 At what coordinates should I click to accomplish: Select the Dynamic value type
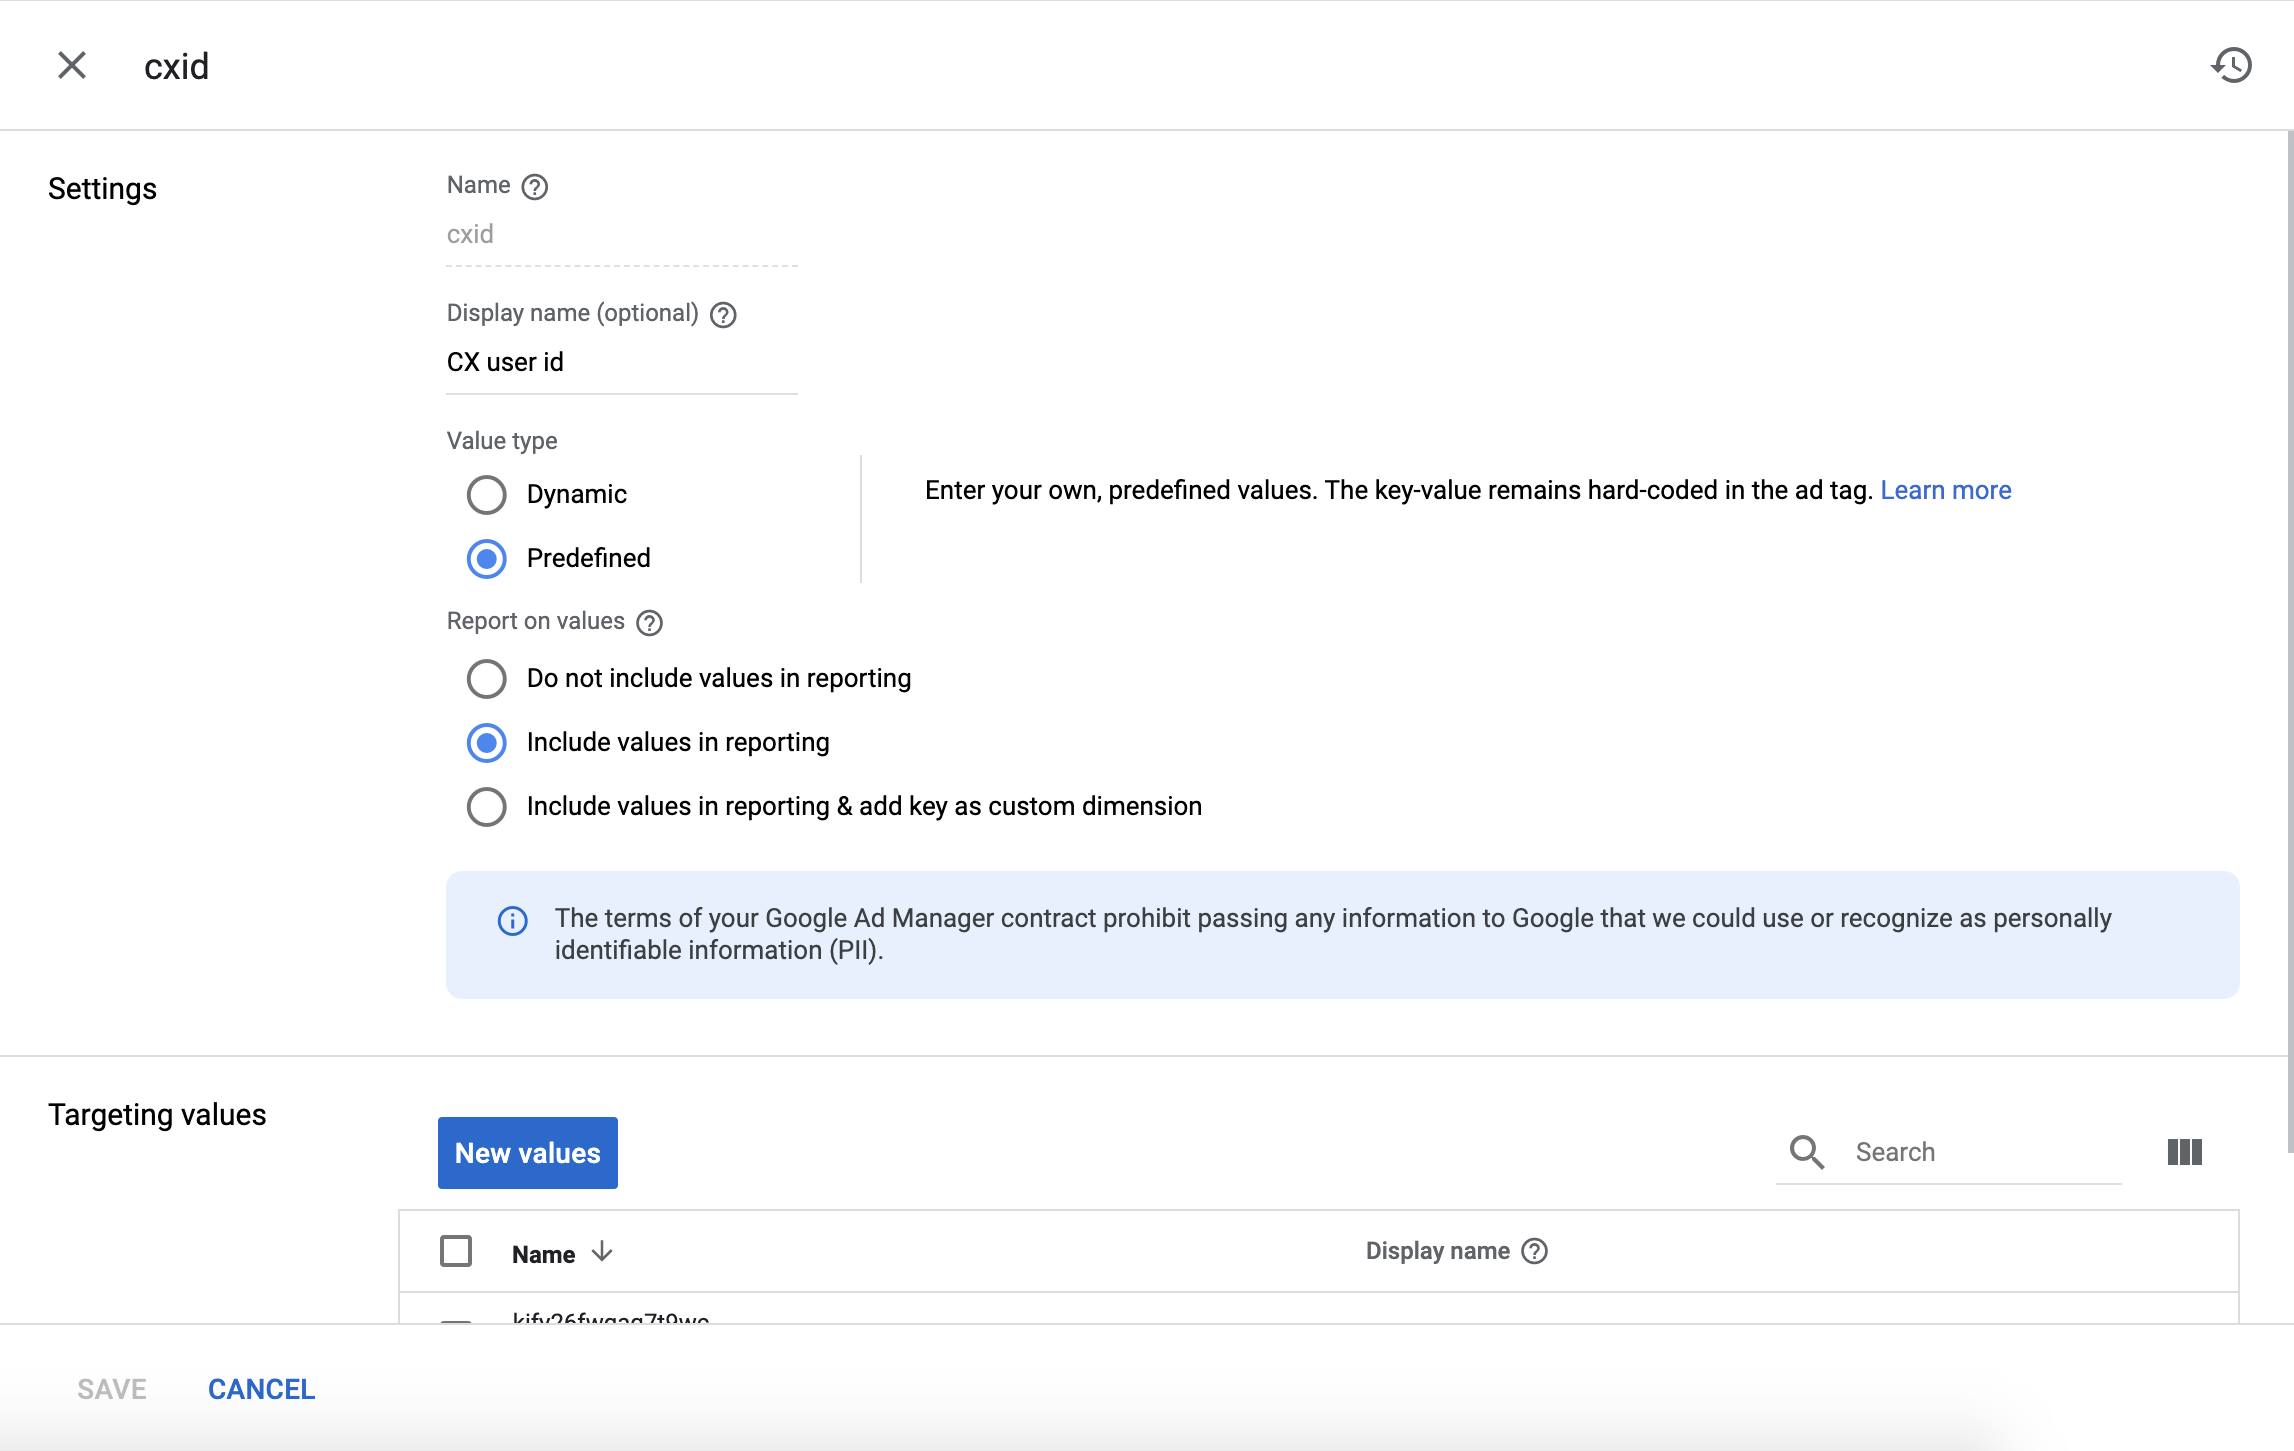(487, 495)
